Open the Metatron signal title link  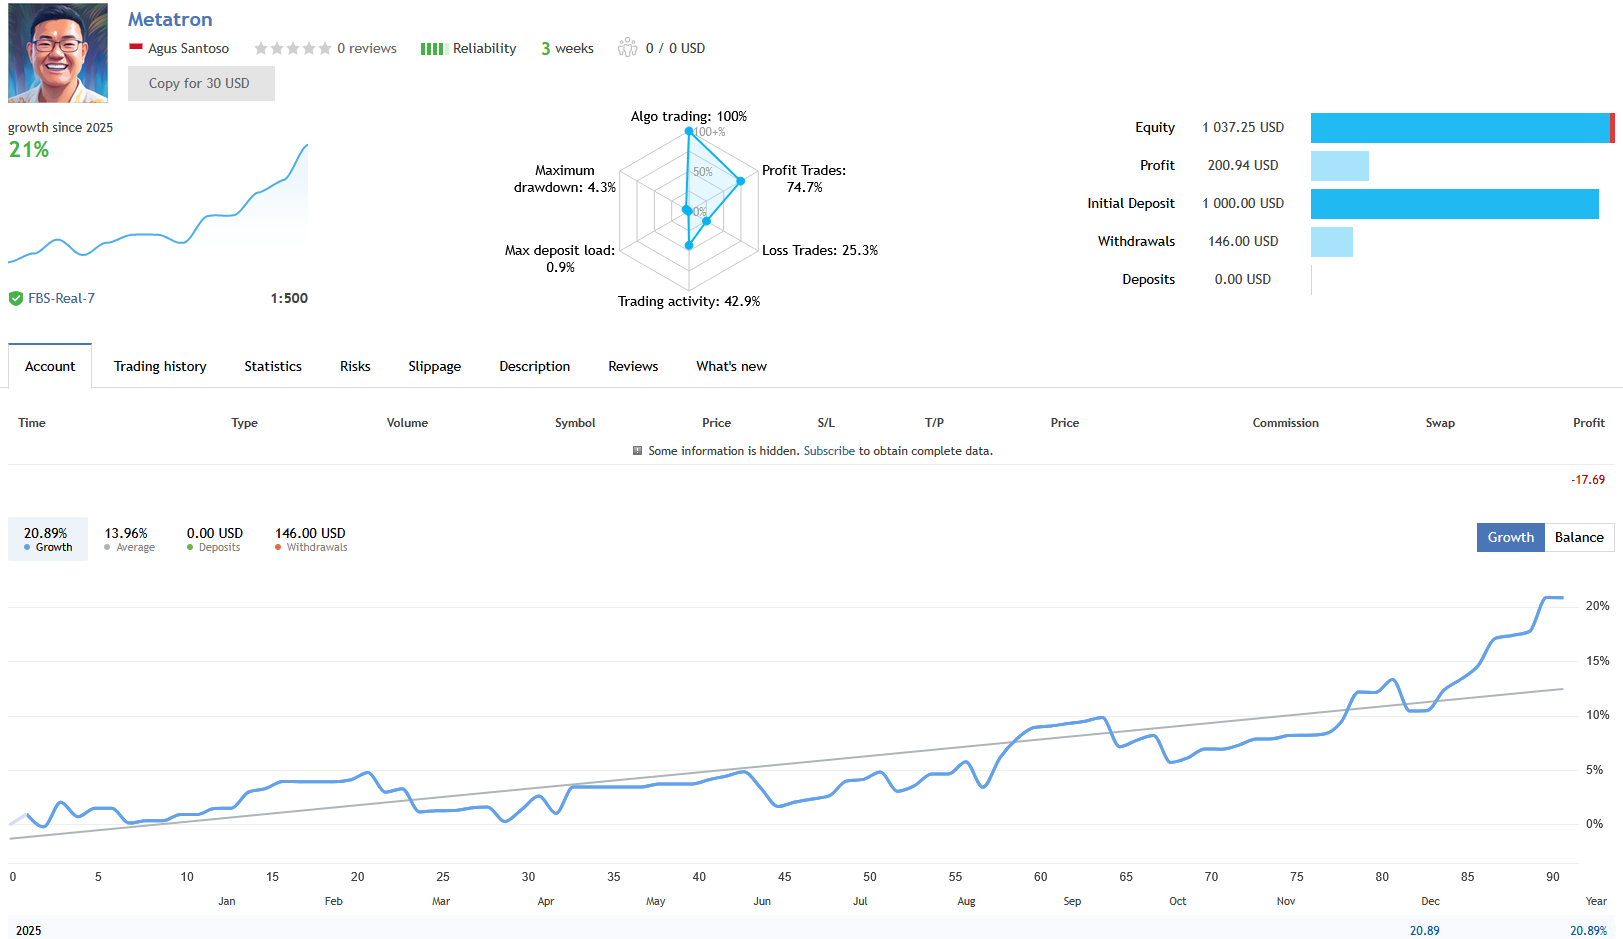(x=169, y=19)
